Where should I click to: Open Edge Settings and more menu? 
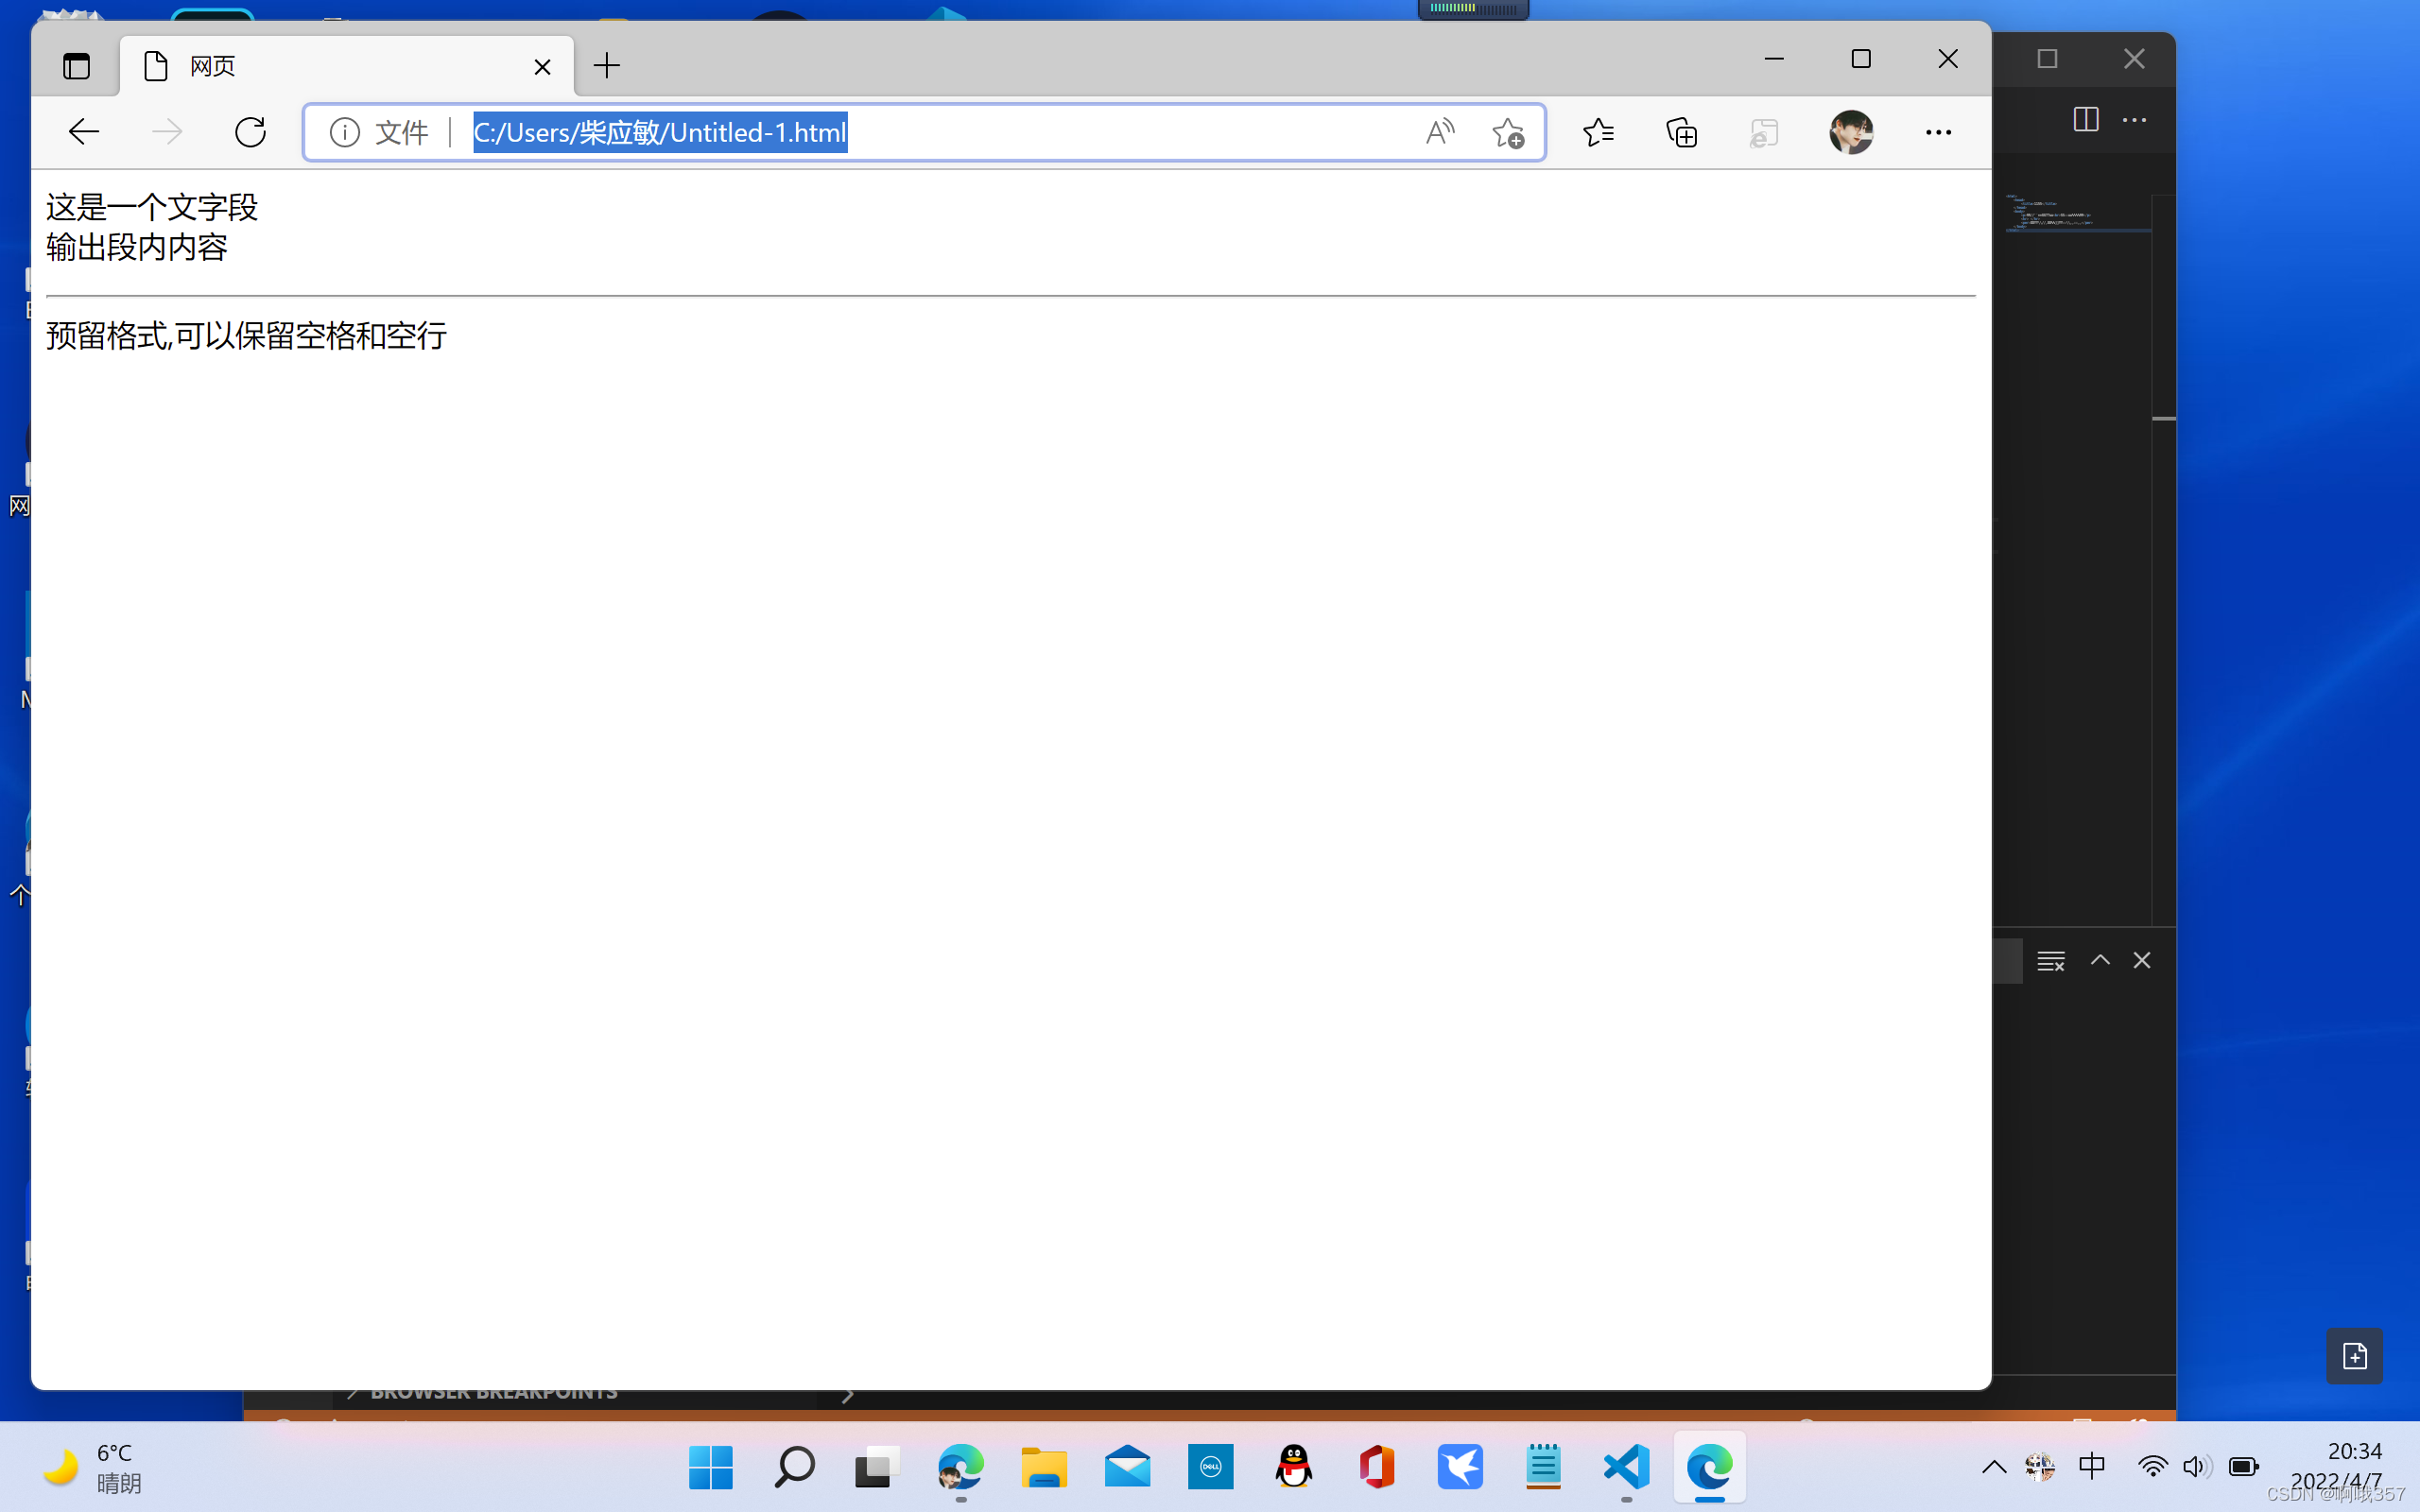(1938, 132)
